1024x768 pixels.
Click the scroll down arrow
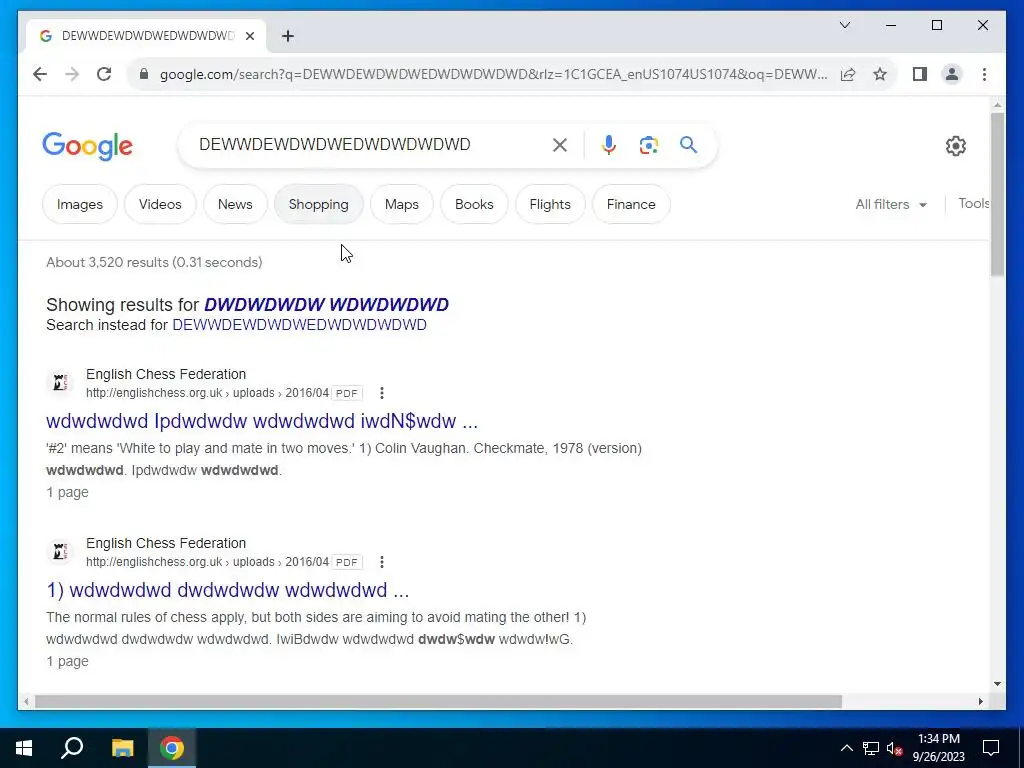pyautogui.click(x=997, y=684)
